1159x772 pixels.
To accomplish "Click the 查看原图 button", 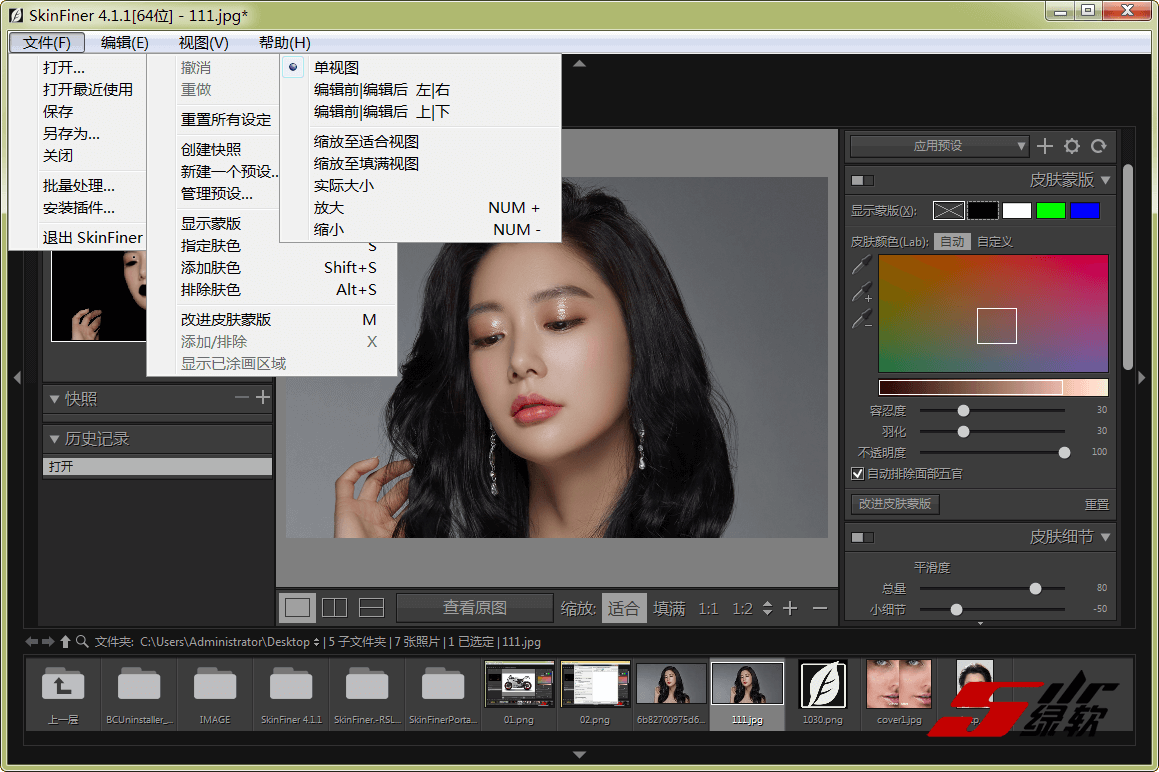I will click(x=475, y=608).
